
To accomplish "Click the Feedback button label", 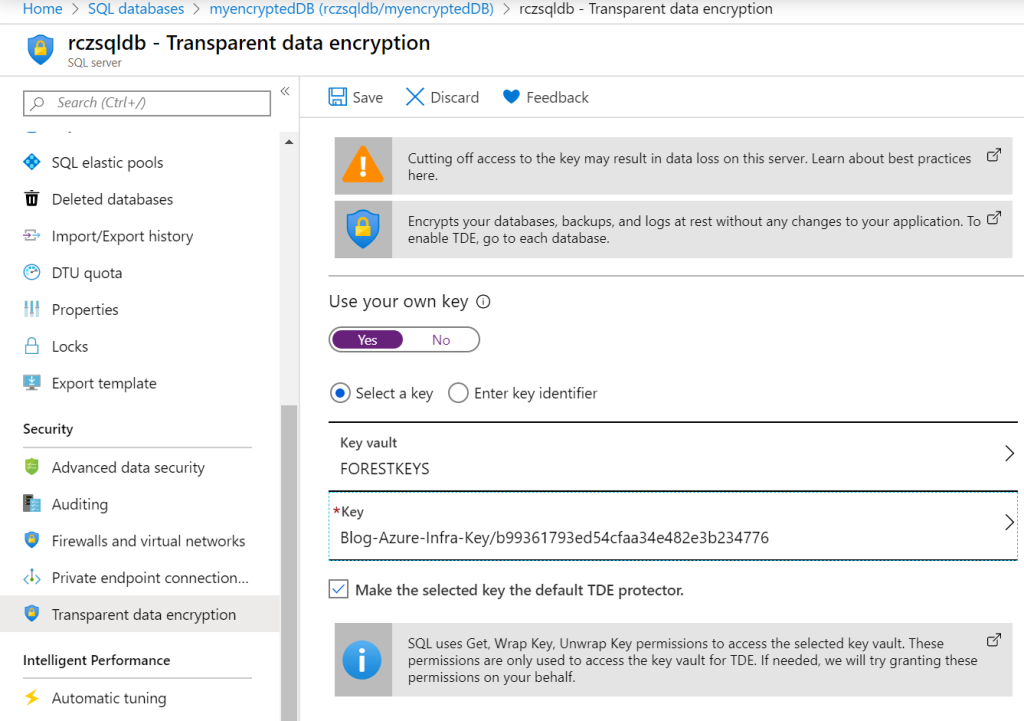I will (x=557, y=97).
